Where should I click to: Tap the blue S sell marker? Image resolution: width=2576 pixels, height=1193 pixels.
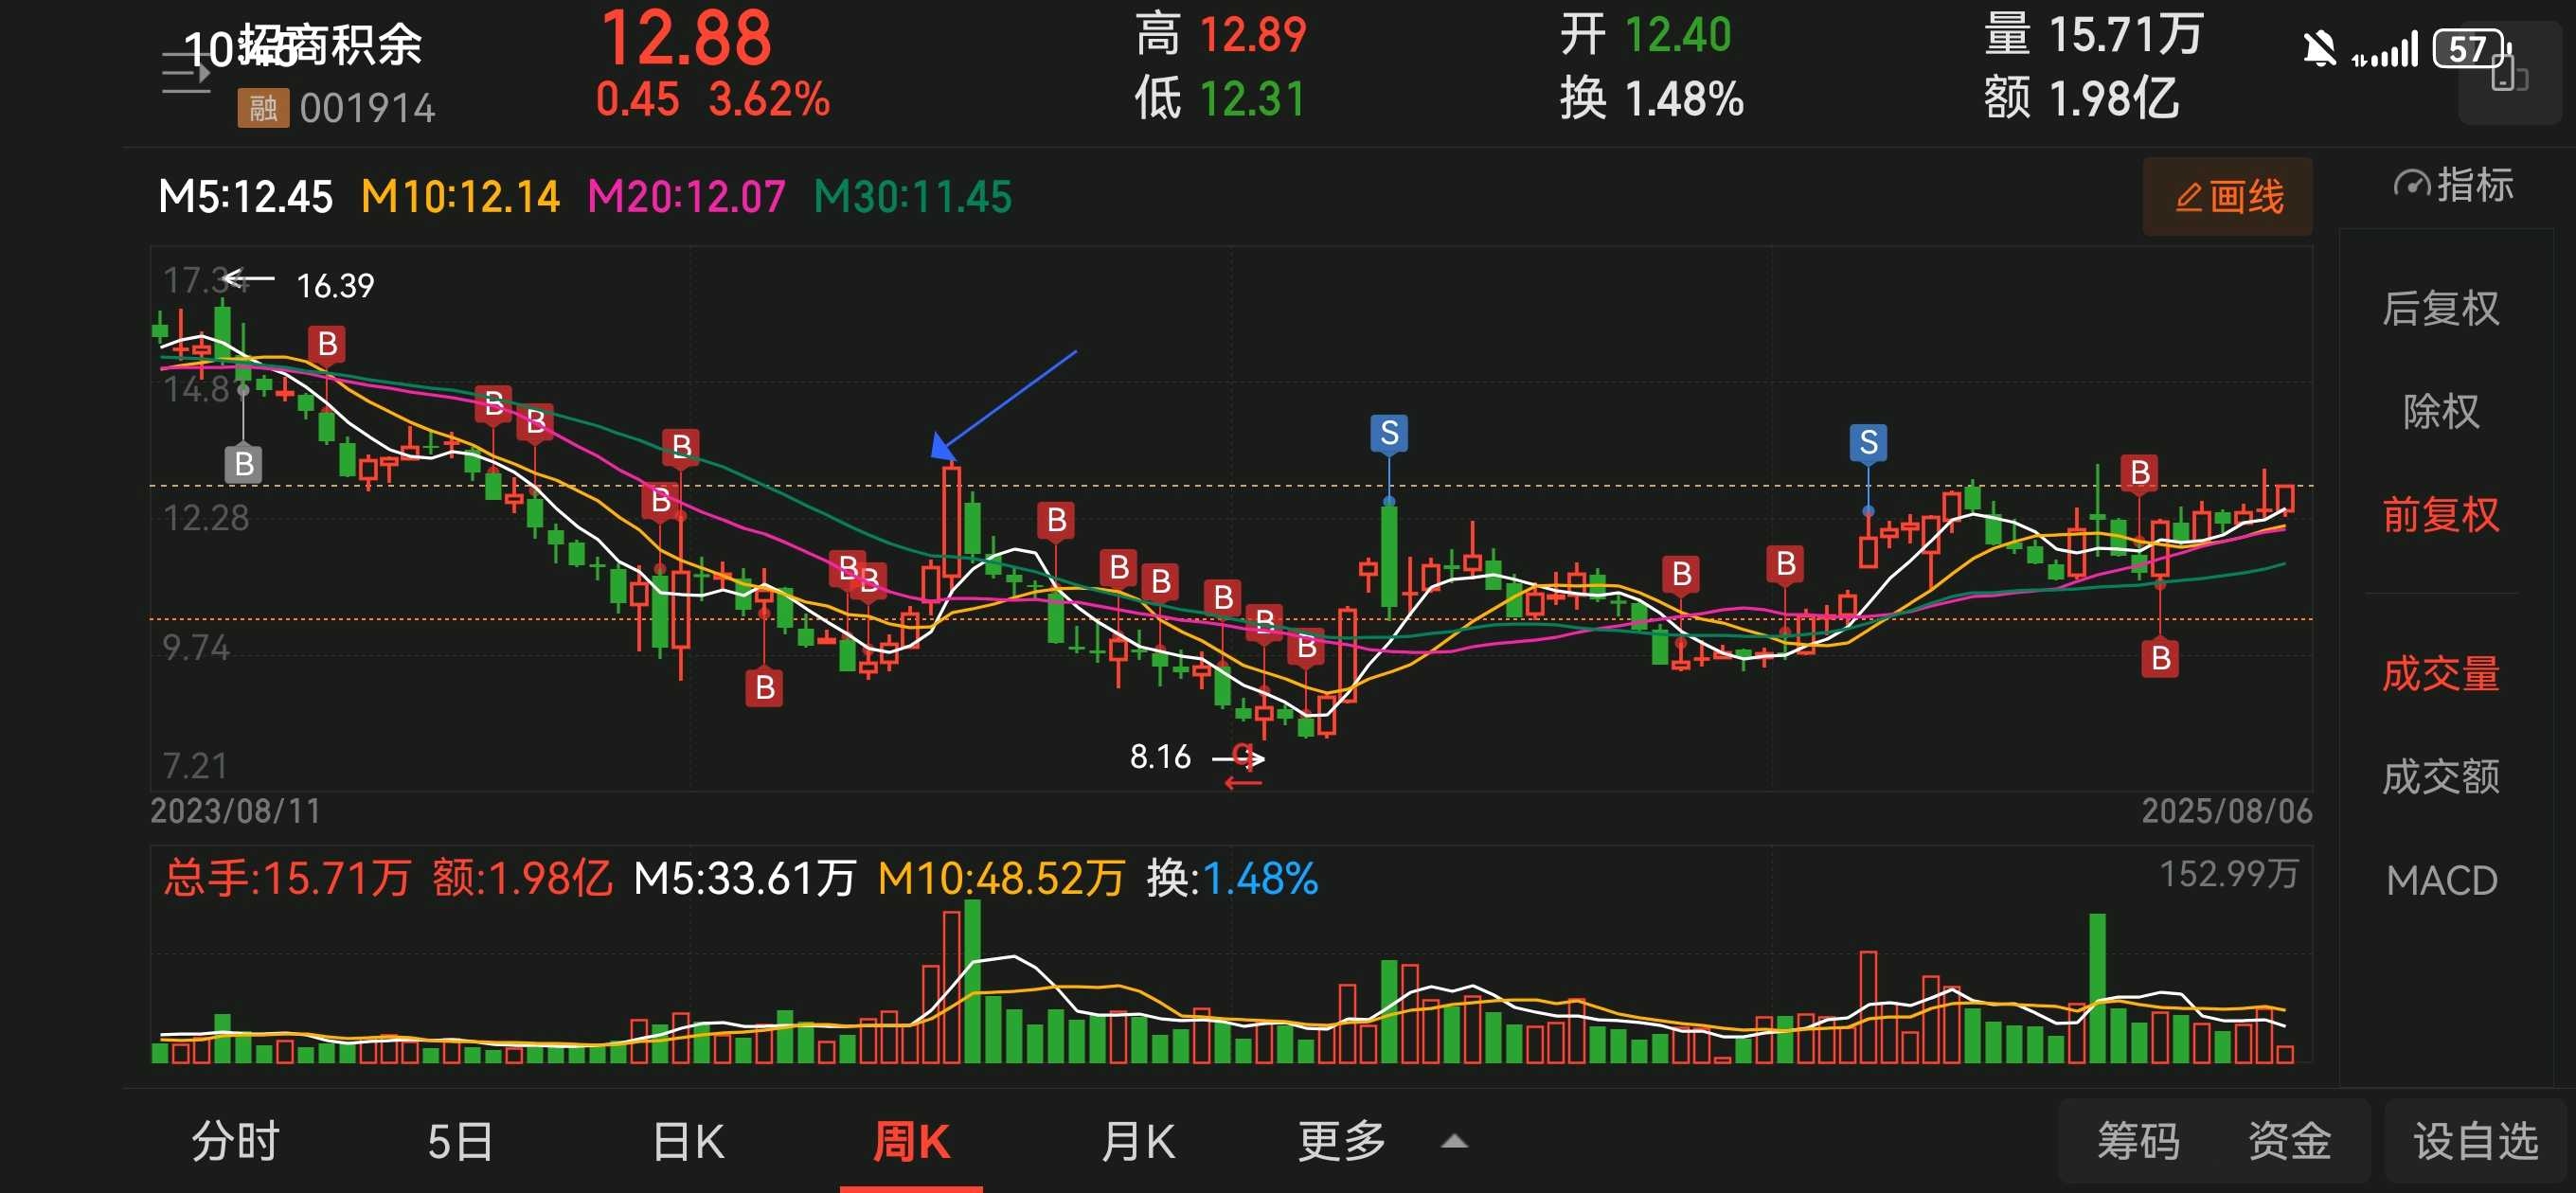point(1389,433)
